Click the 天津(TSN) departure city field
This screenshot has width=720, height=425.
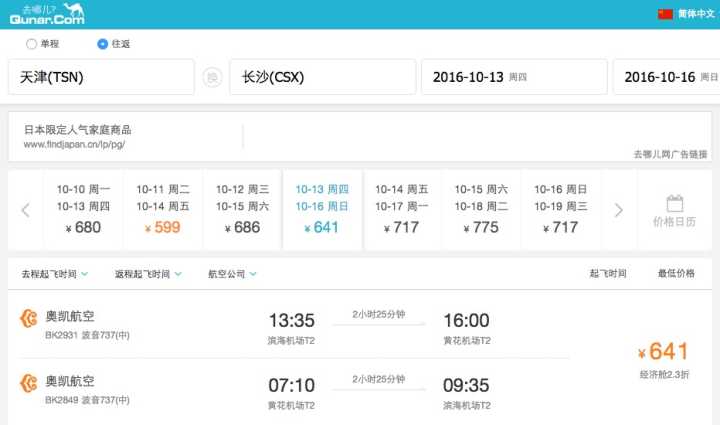[x=101, y=77]
